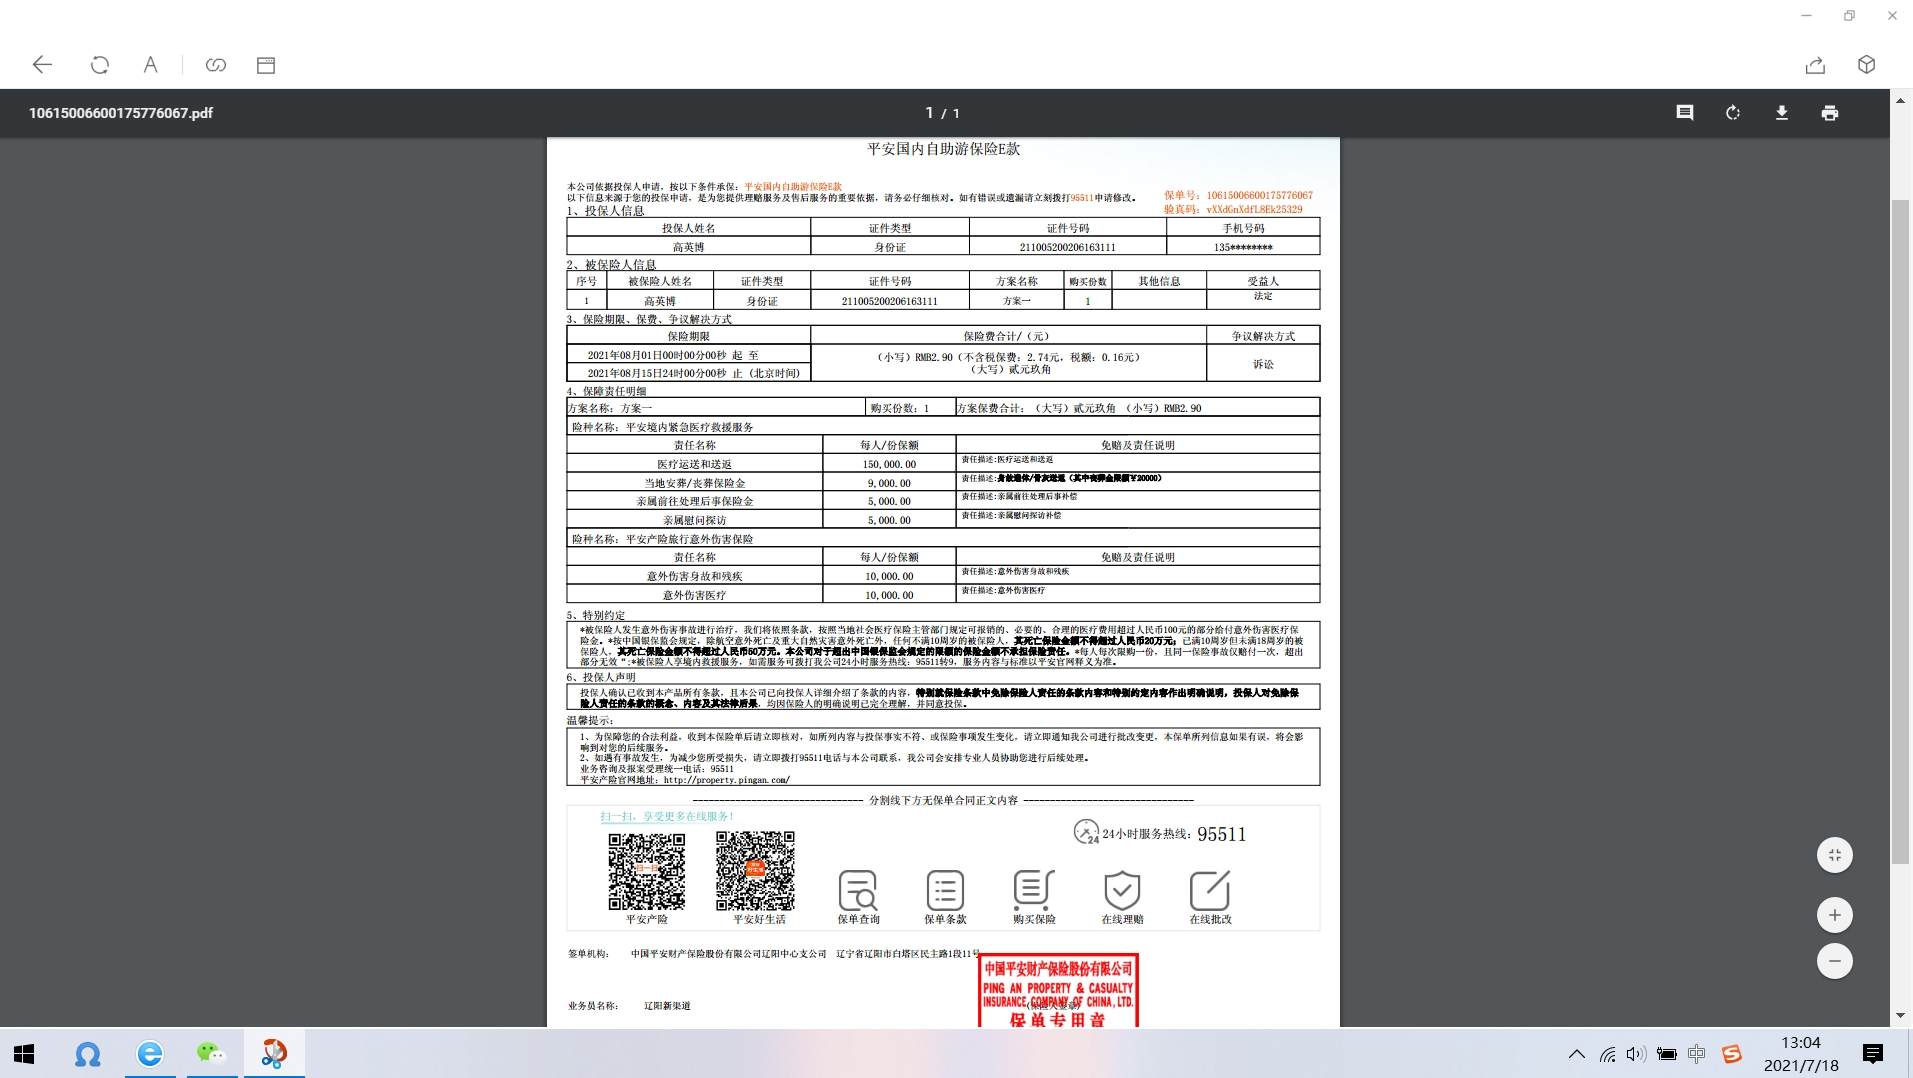Download the PDF file
The height and width of the screenshot is (1078, 1913).
tap(1782, 113)
